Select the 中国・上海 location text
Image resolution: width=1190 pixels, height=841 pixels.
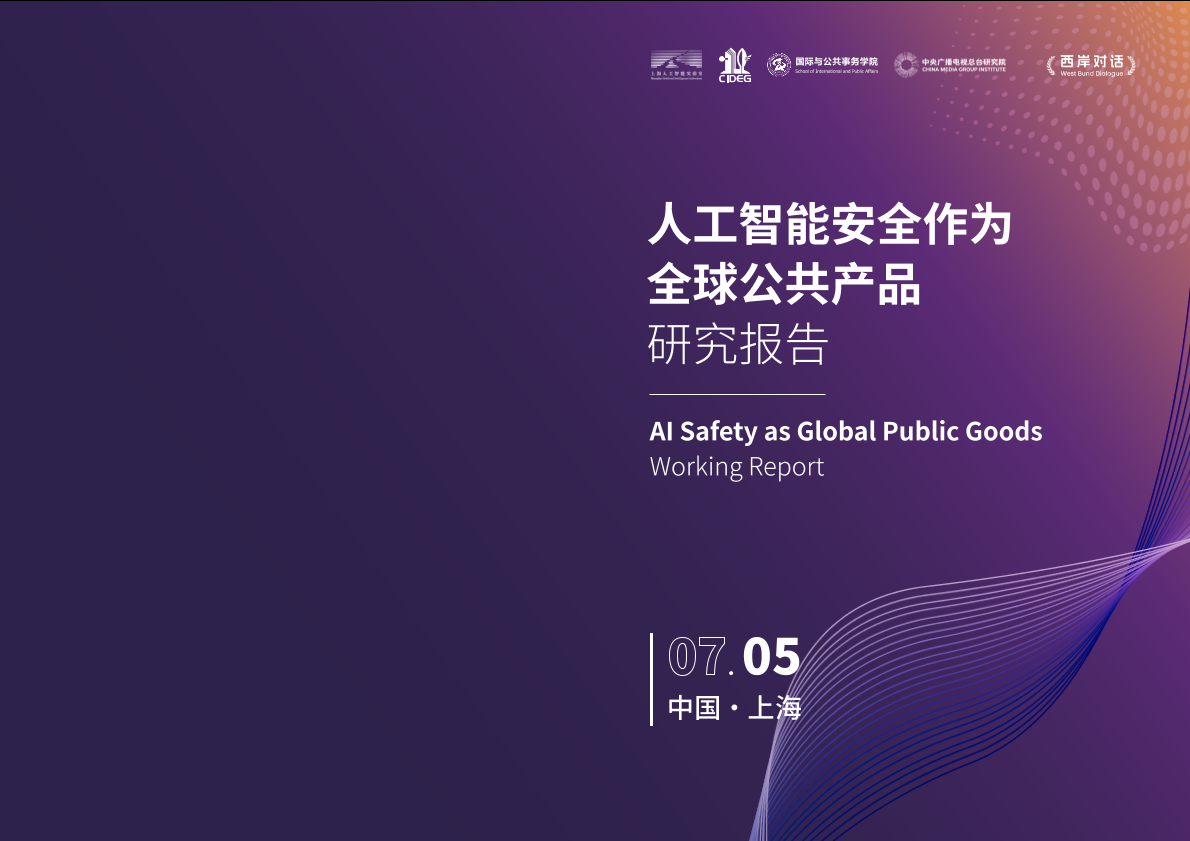click(x=735, y=708)
